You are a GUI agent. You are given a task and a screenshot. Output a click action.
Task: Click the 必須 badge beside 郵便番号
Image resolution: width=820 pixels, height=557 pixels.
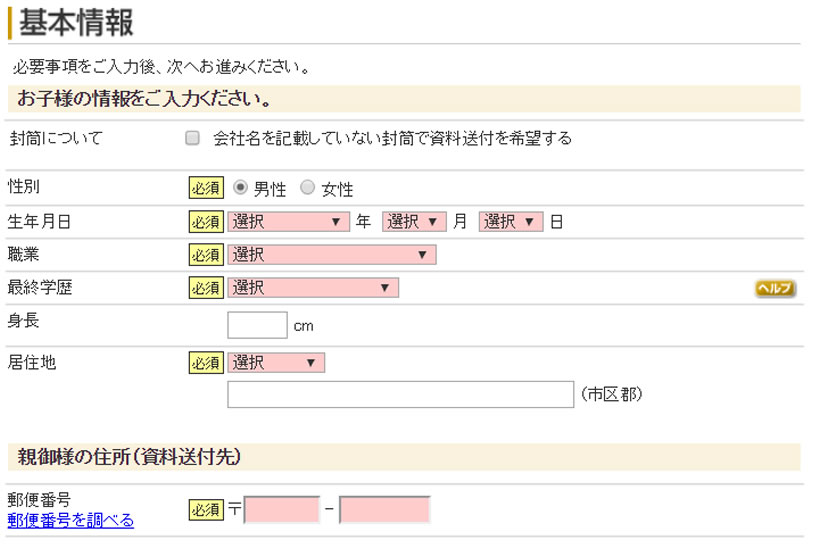205,510
